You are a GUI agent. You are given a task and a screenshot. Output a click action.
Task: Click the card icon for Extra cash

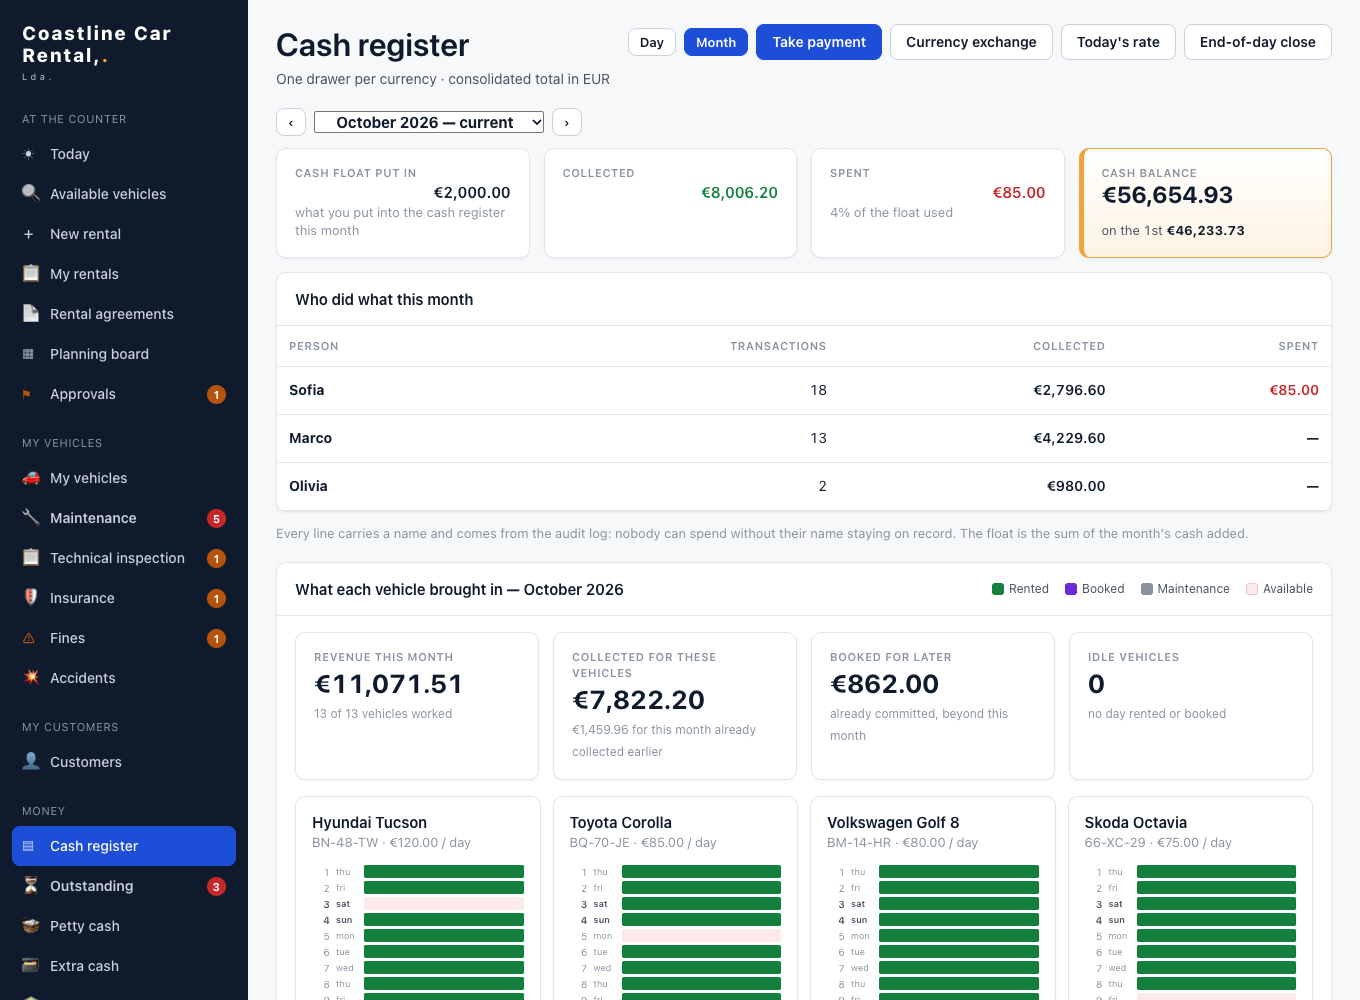30,965
